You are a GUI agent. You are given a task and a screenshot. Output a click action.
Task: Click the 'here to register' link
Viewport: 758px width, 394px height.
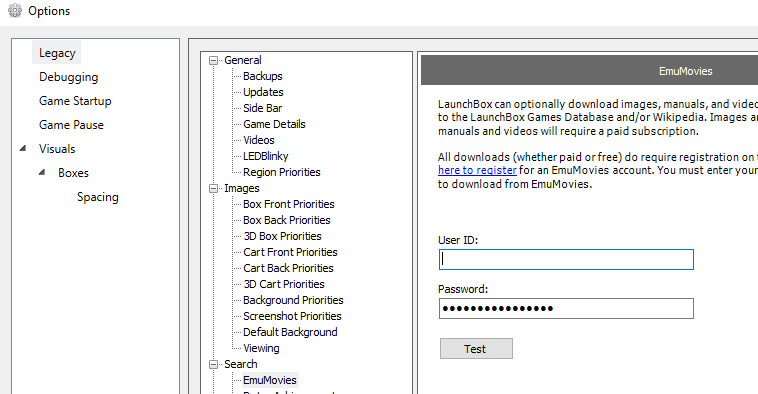[477, 170]
